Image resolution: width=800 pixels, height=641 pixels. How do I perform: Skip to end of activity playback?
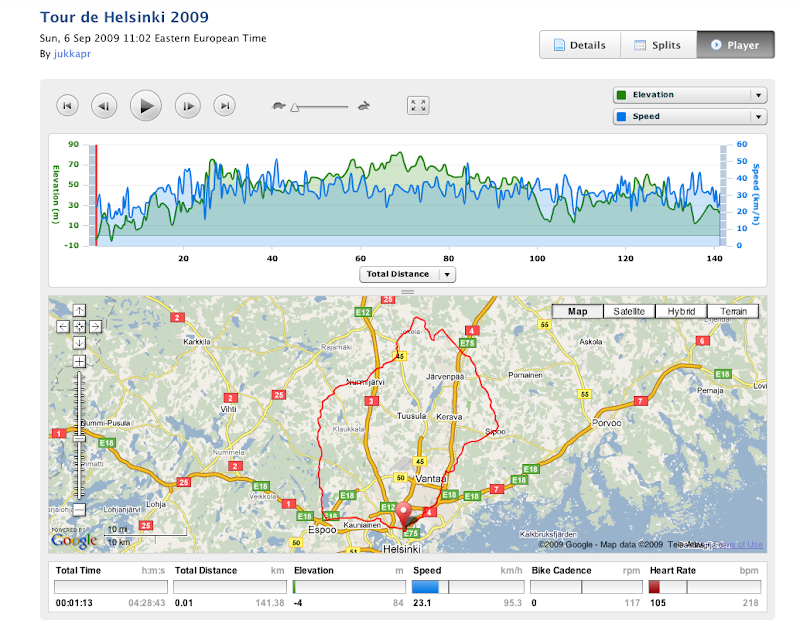click(x=224, y=106)
